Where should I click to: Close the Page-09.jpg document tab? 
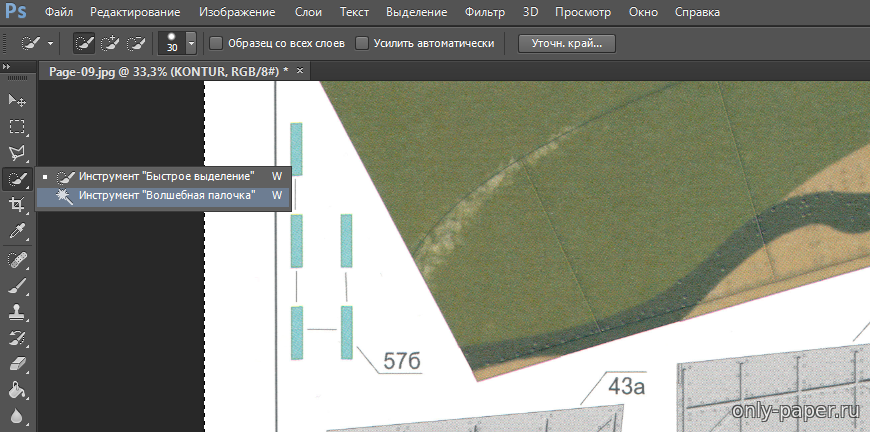point(300,70)
